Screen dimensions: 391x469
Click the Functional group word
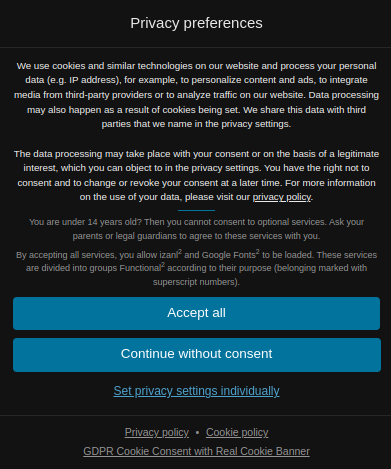(140, 268)
